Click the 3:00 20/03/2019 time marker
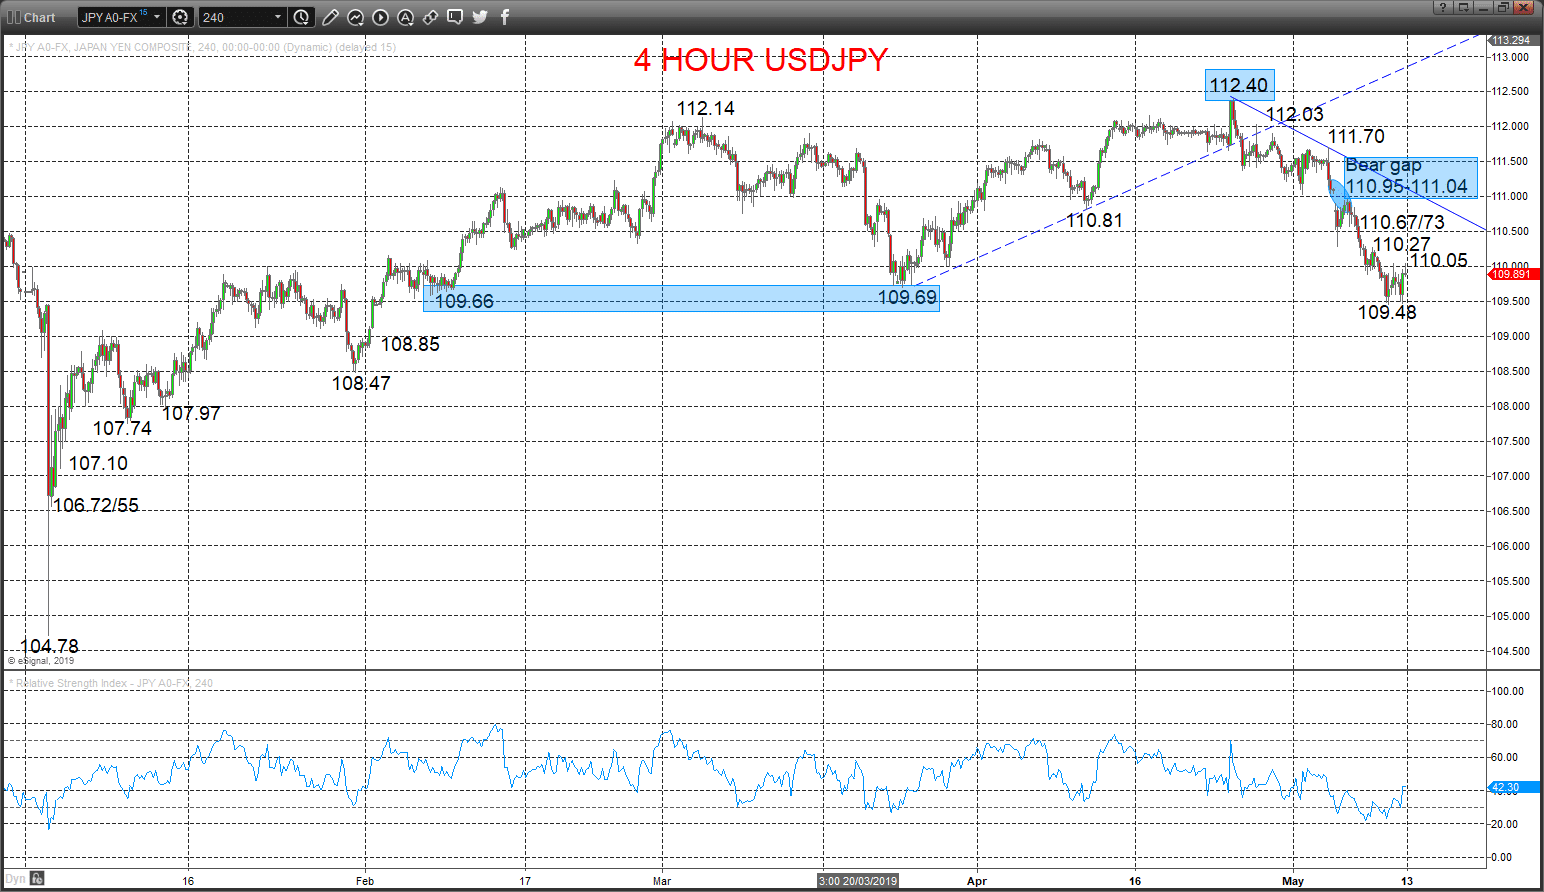 (x=858, y=881)
